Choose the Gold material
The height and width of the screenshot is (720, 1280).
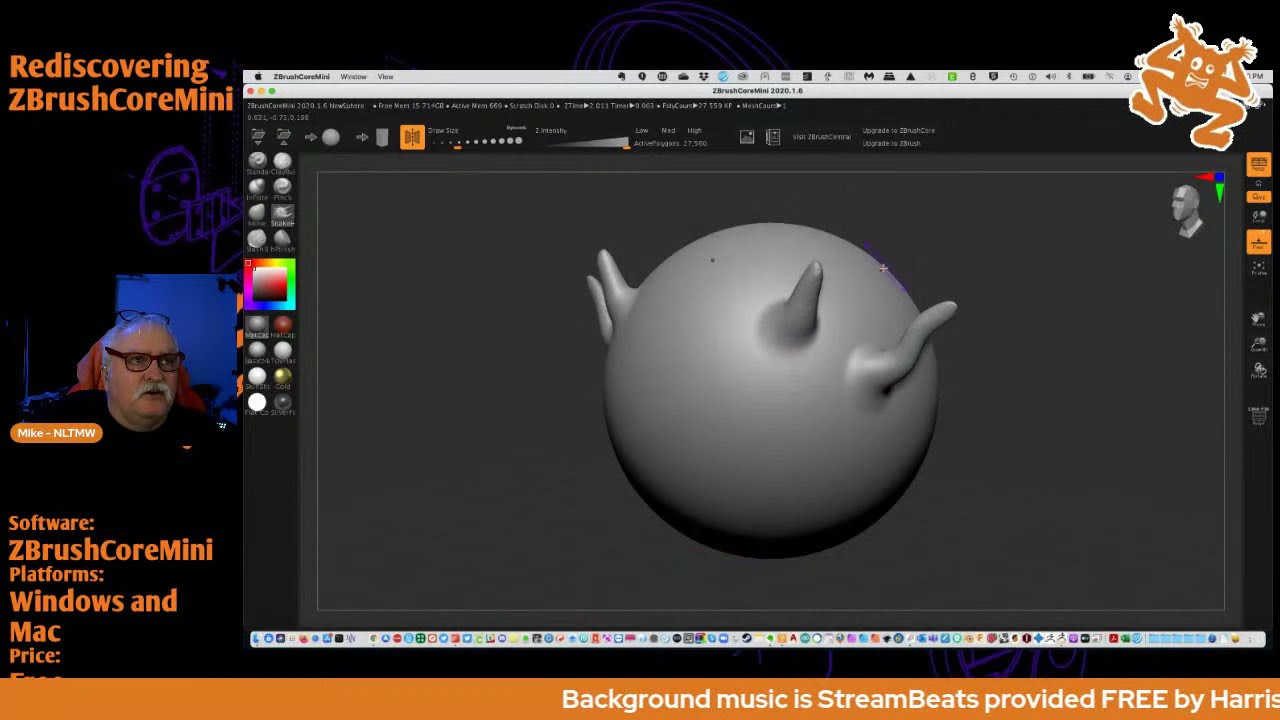tap(282, 377)
